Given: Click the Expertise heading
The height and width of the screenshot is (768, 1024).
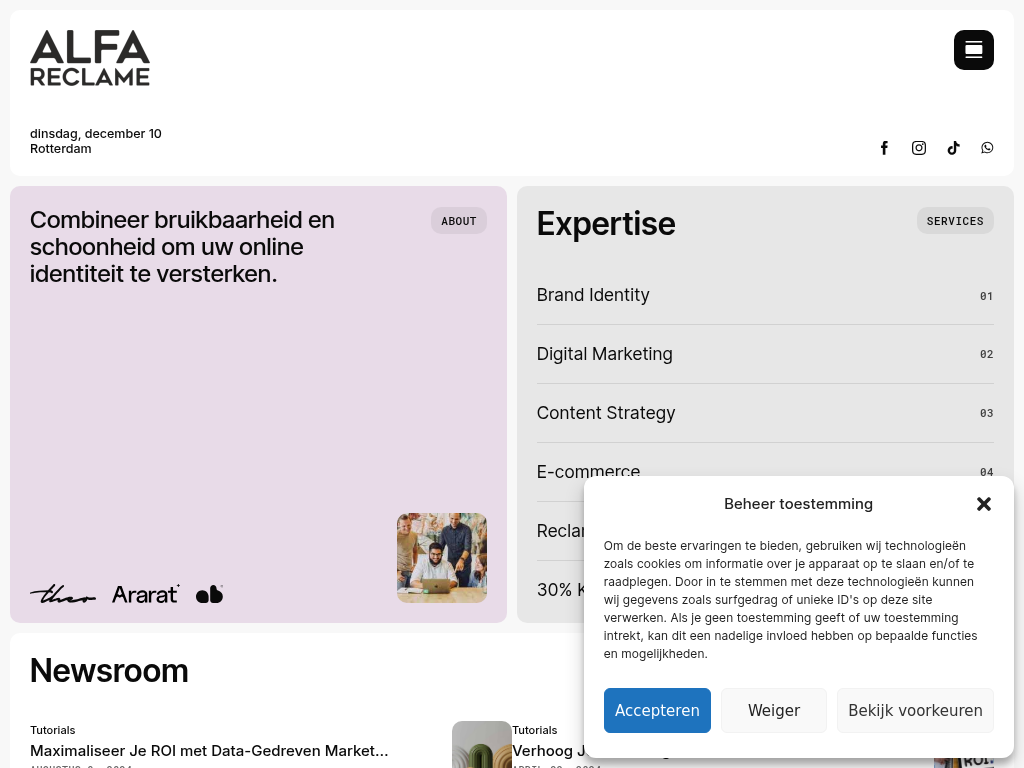Looking at the screenshot, I should [x=606, y=224].
